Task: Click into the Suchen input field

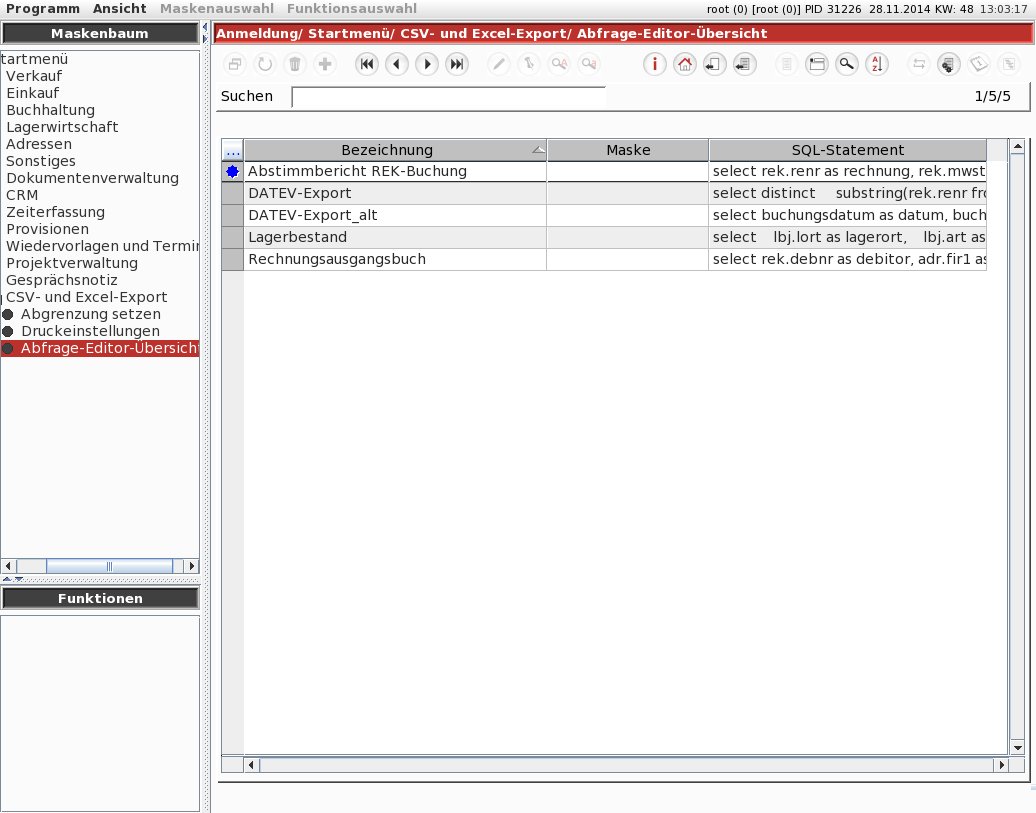Action: click(448, 97)
